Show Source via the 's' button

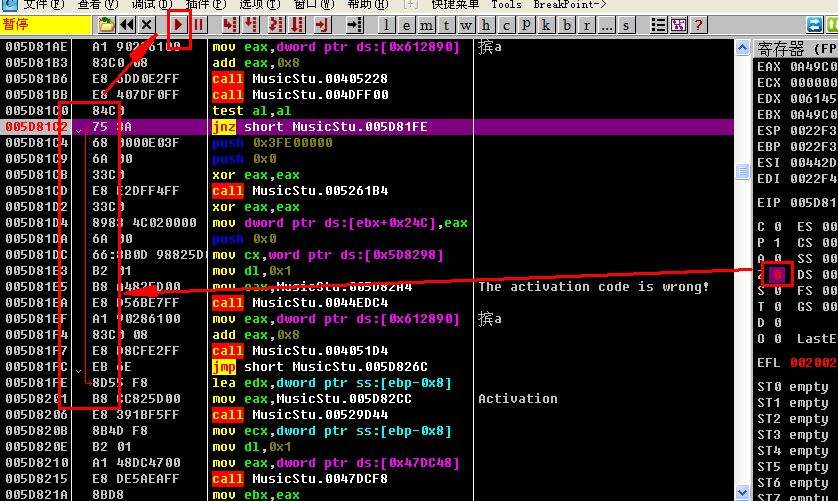[626, 25]
